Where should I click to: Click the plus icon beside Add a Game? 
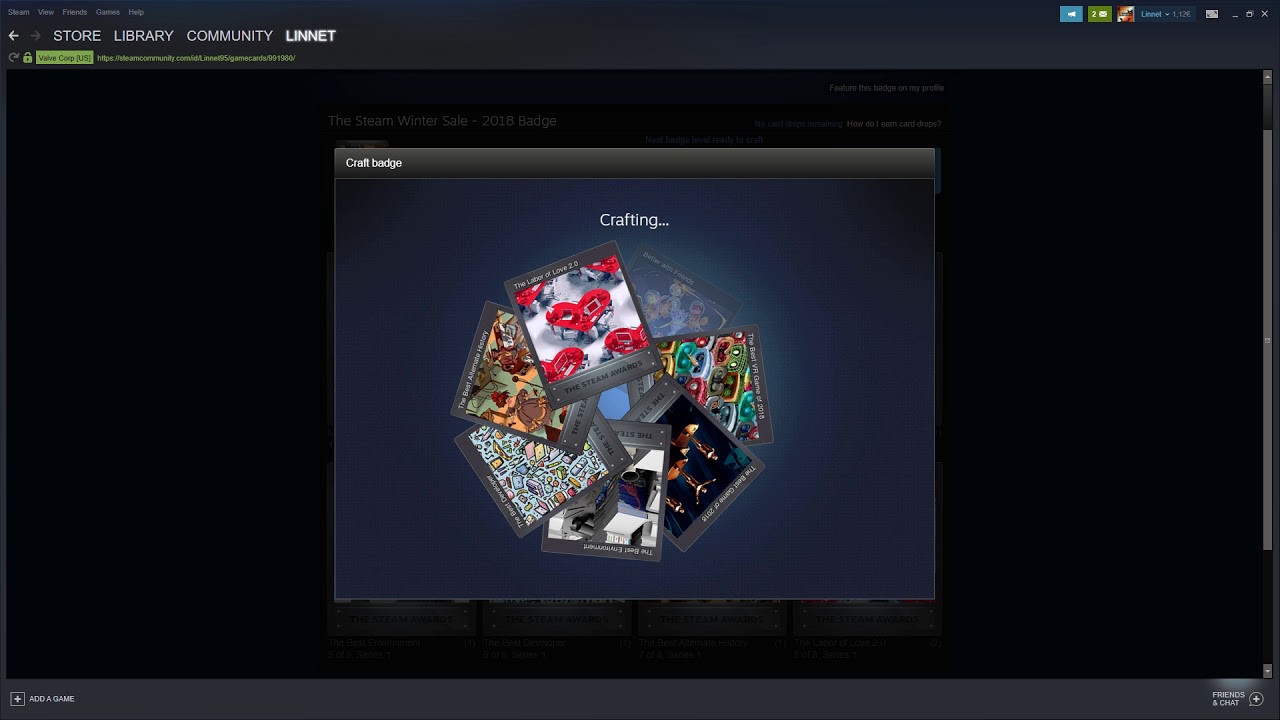pyautogui.click(x=17, y=699)
